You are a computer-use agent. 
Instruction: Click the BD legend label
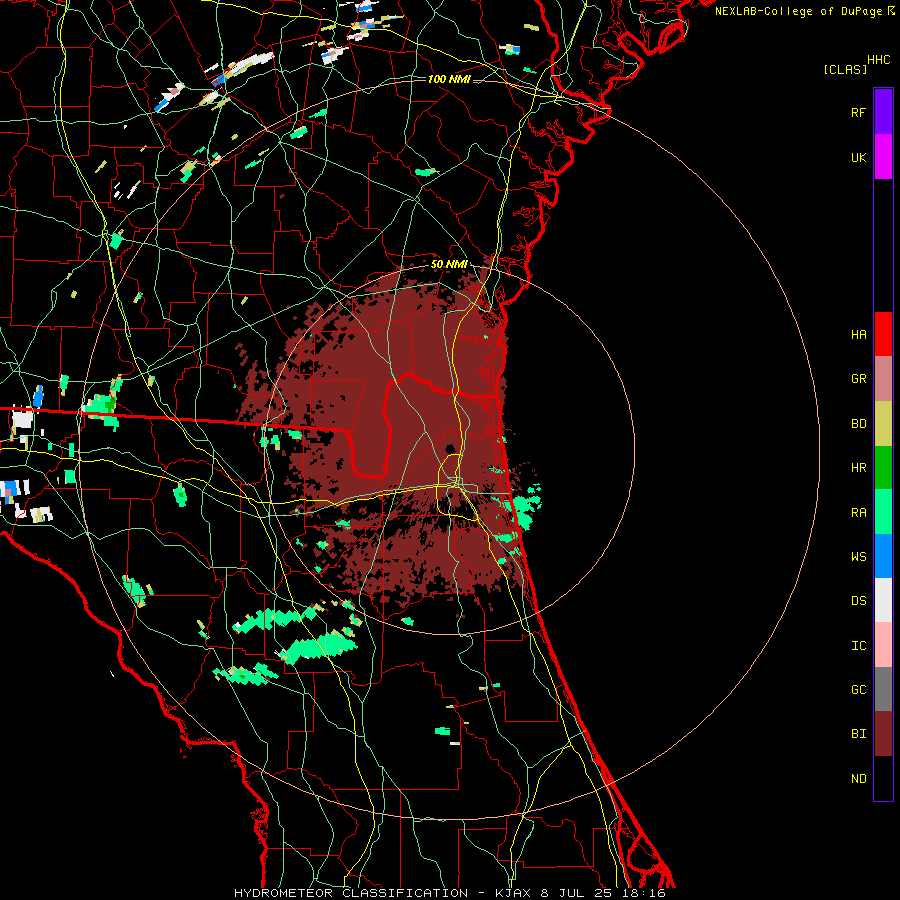859,424
